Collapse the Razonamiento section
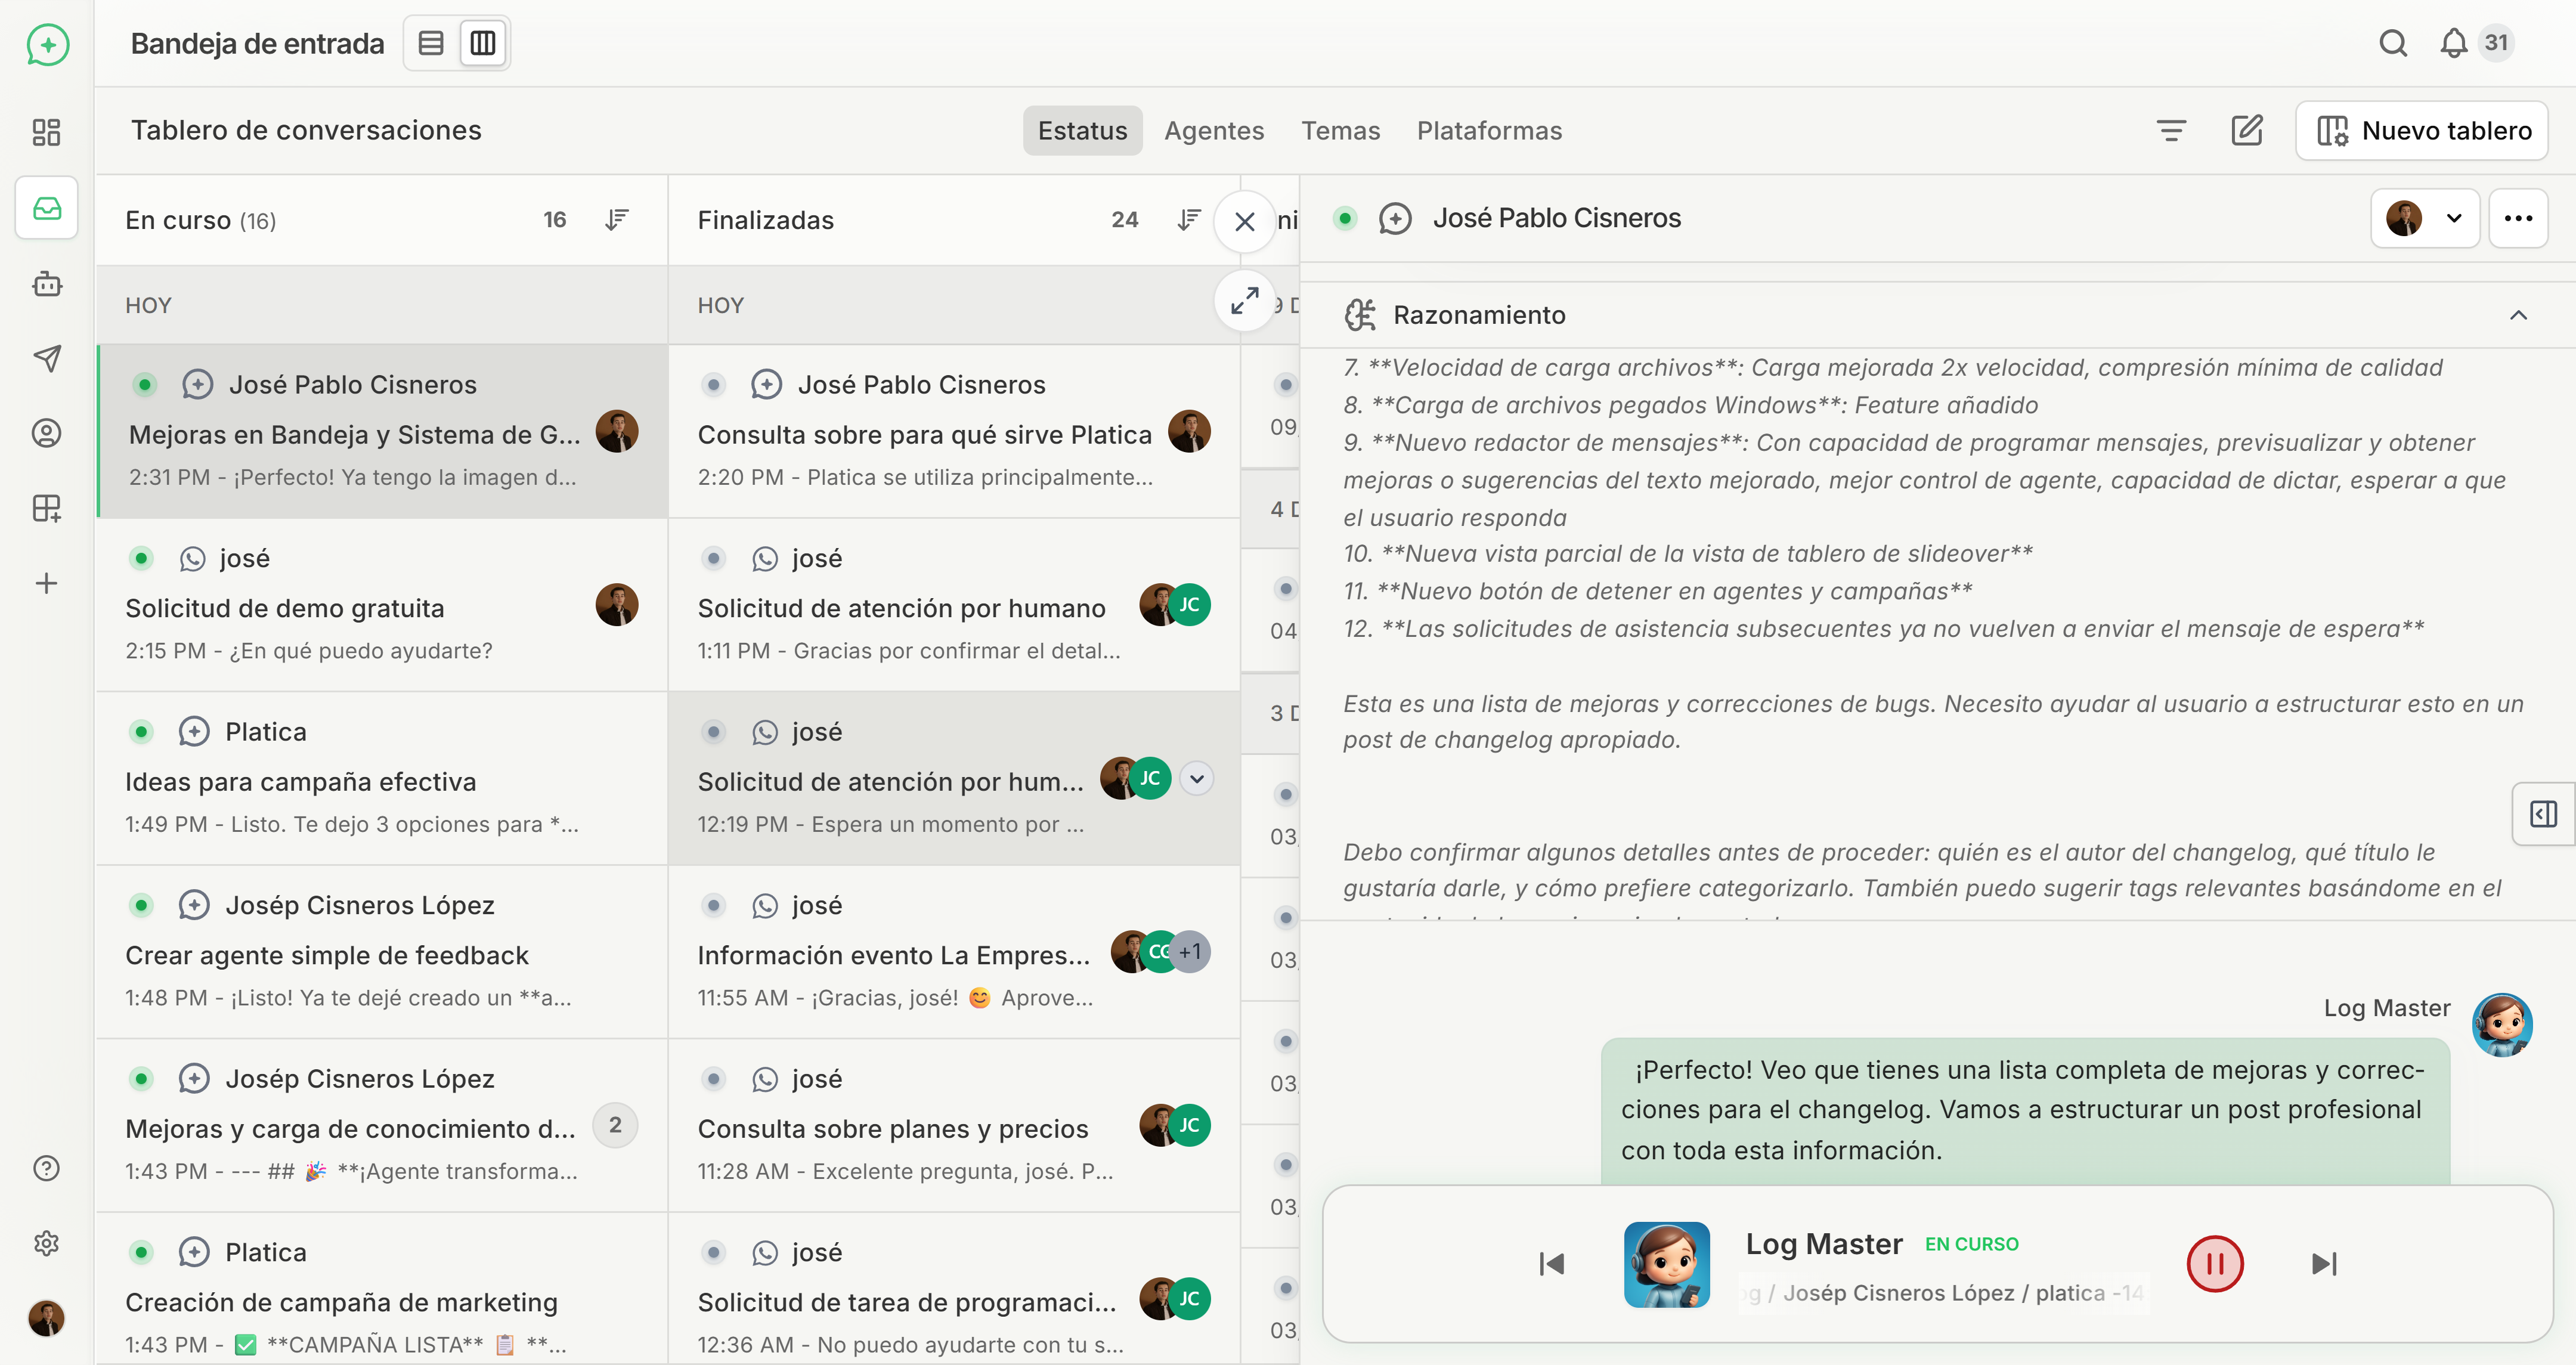Screen dimensions: 2576x1365 [x=2518, y=315]
